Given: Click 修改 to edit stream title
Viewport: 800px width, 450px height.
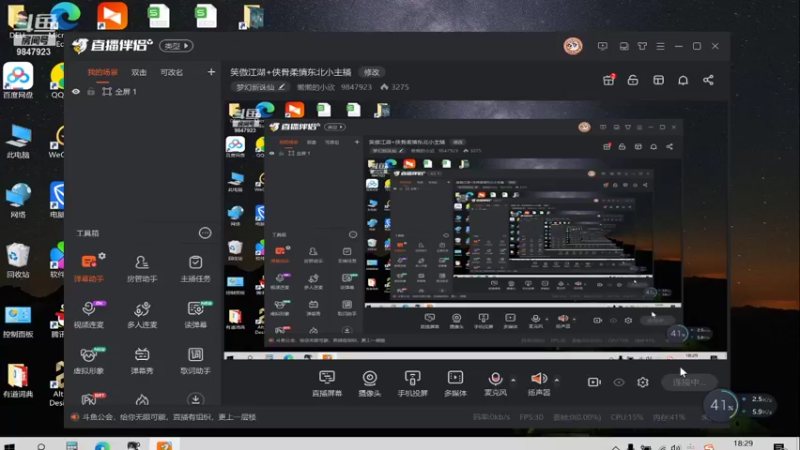Looking at the screenshot, I should tap(371, 72).
